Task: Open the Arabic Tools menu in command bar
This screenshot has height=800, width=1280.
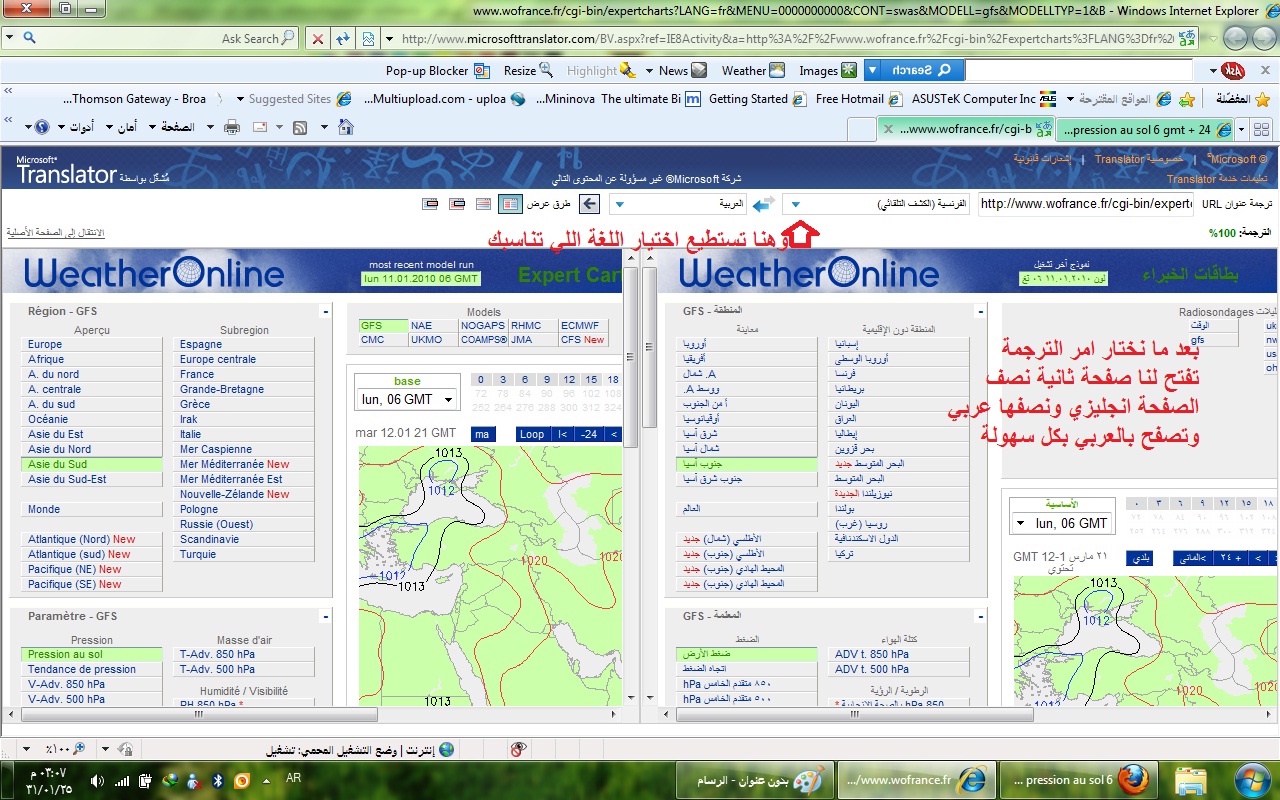Action: point(75,127)
